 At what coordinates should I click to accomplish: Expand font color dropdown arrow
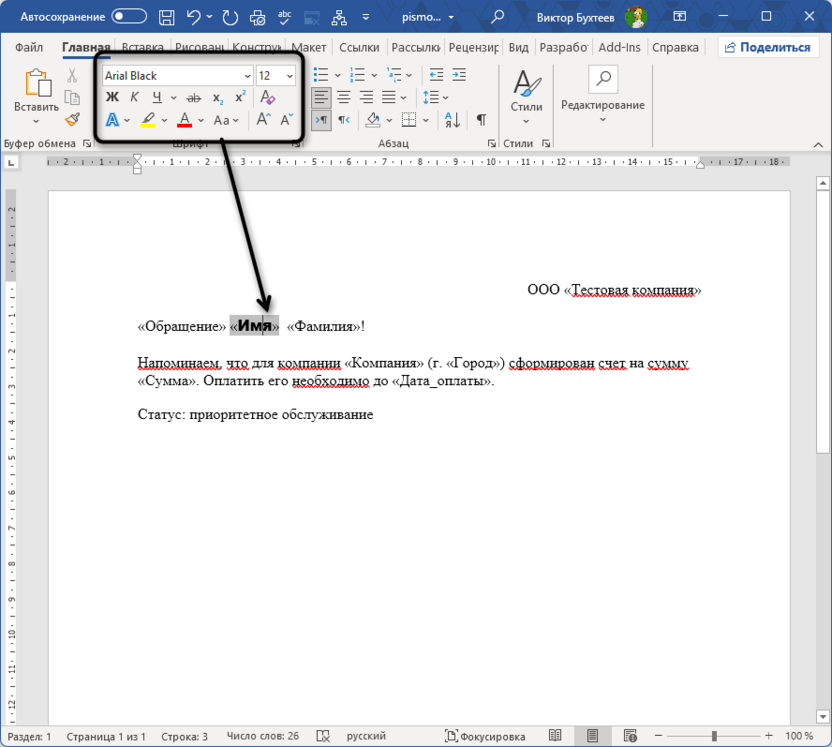click(201, 120)
